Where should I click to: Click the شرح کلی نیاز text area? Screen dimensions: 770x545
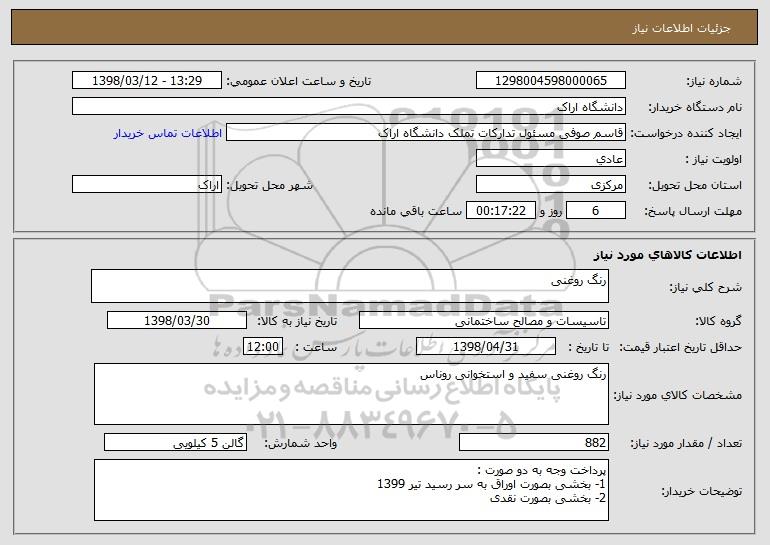click(x=350, y=286)
